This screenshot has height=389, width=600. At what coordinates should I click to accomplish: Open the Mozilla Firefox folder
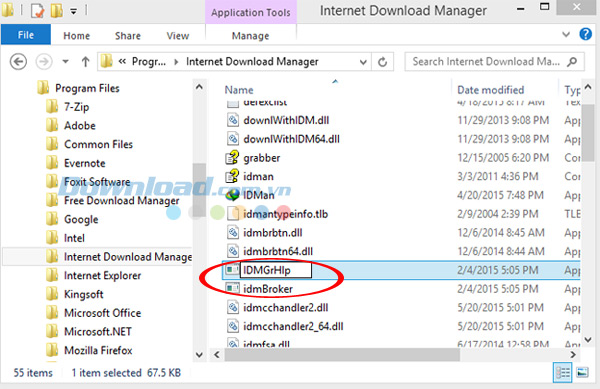tap(98, 350)
